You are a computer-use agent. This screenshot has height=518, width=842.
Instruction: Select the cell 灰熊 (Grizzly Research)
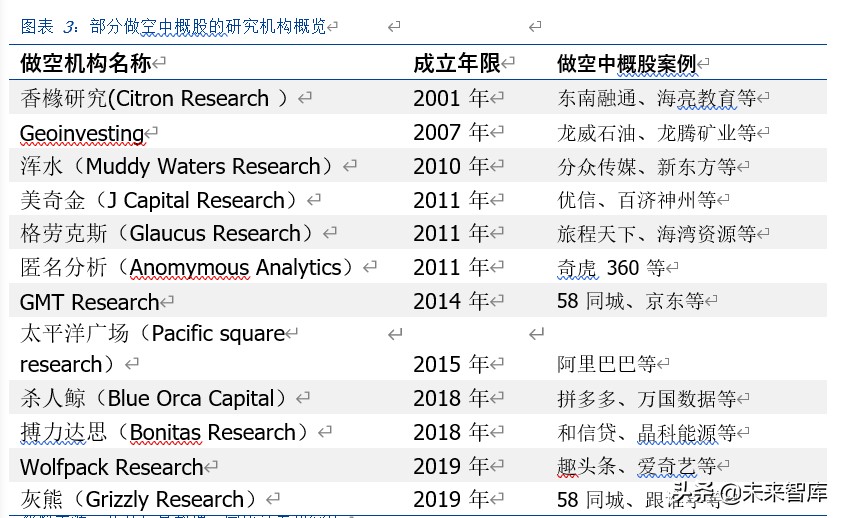pyautogui.click(x=138, y=500)
